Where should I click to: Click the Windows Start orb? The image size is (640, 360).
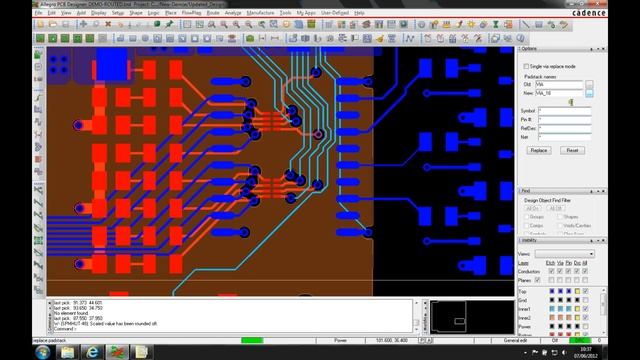click(x=42, y=352)
